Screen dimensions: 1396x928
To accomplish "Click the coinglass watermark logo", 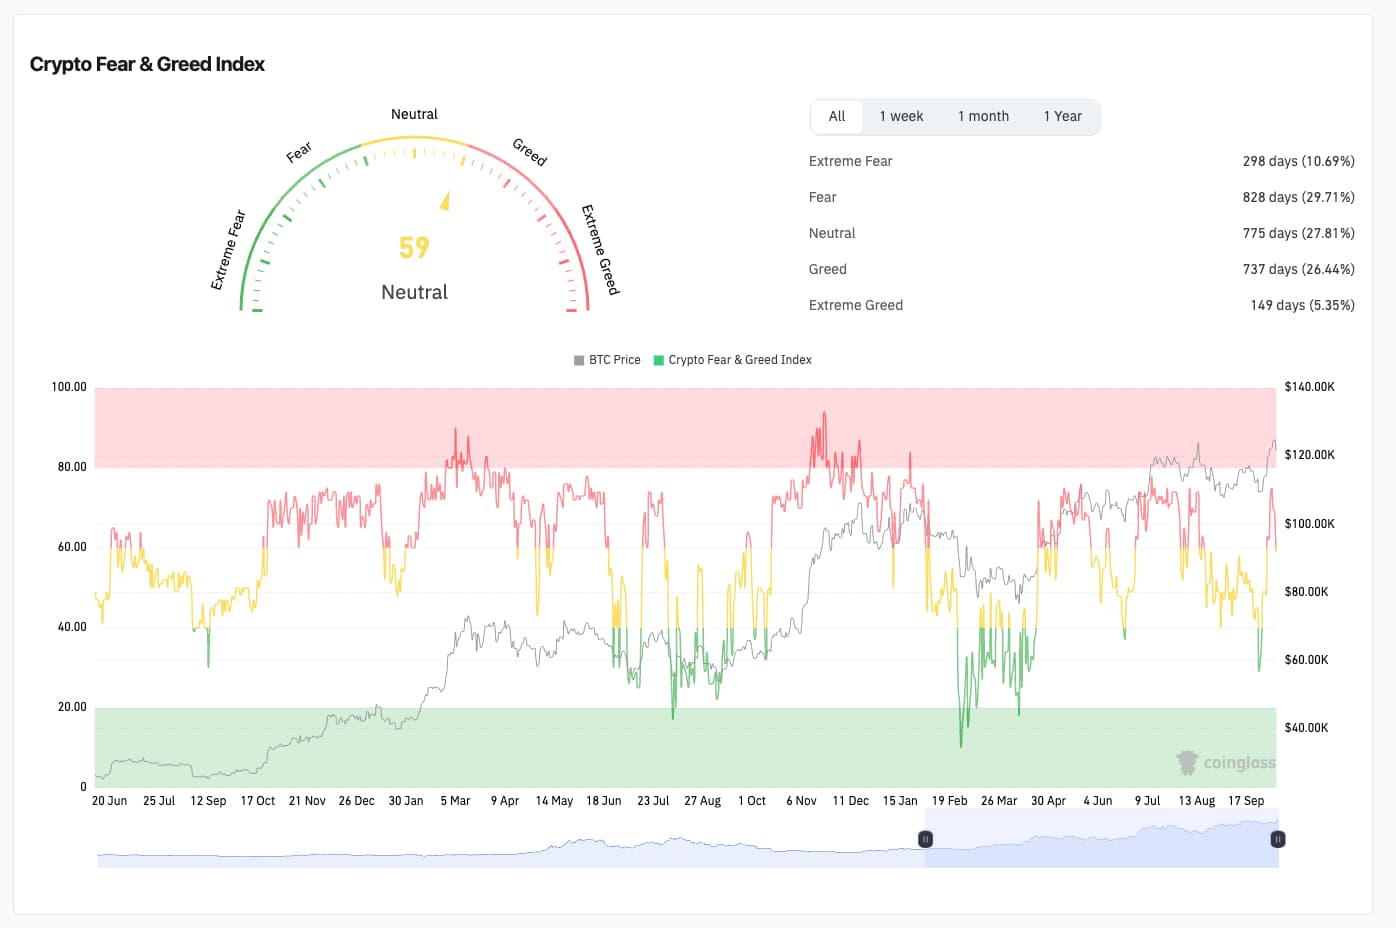I will [1226, 763].
